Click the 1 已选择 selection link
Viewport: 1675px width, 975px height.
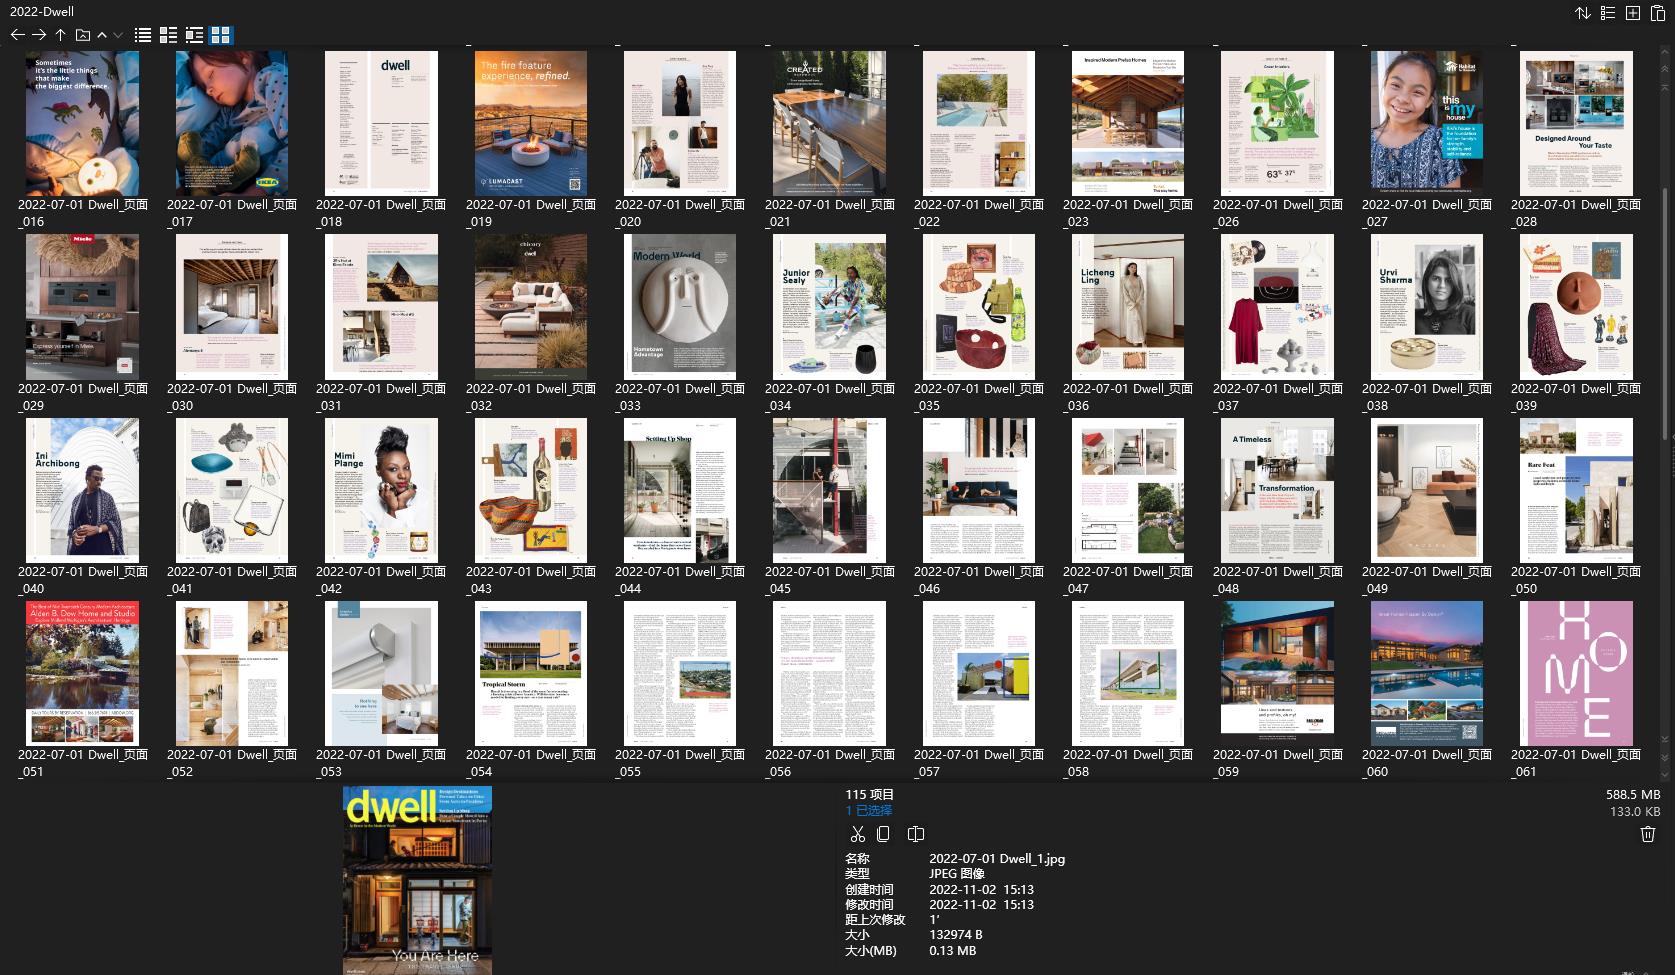868,810
